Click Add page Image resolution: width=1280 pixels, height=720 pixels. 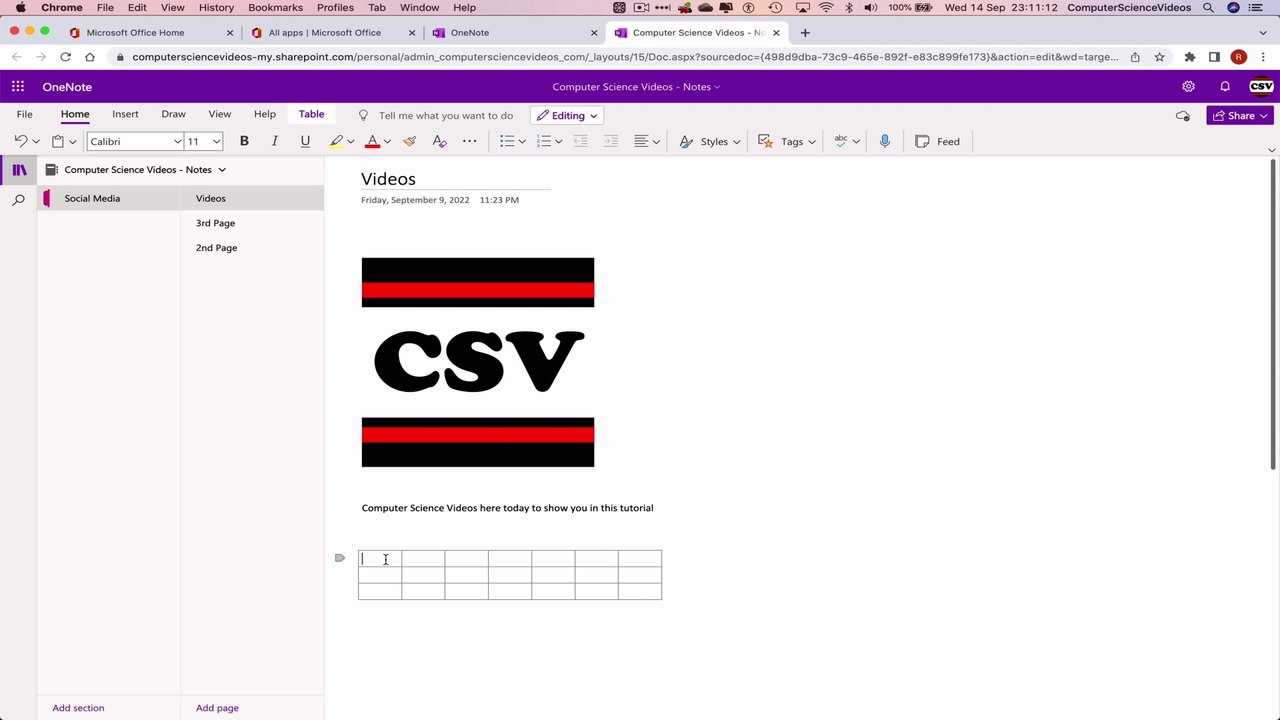tap(217, 708)
